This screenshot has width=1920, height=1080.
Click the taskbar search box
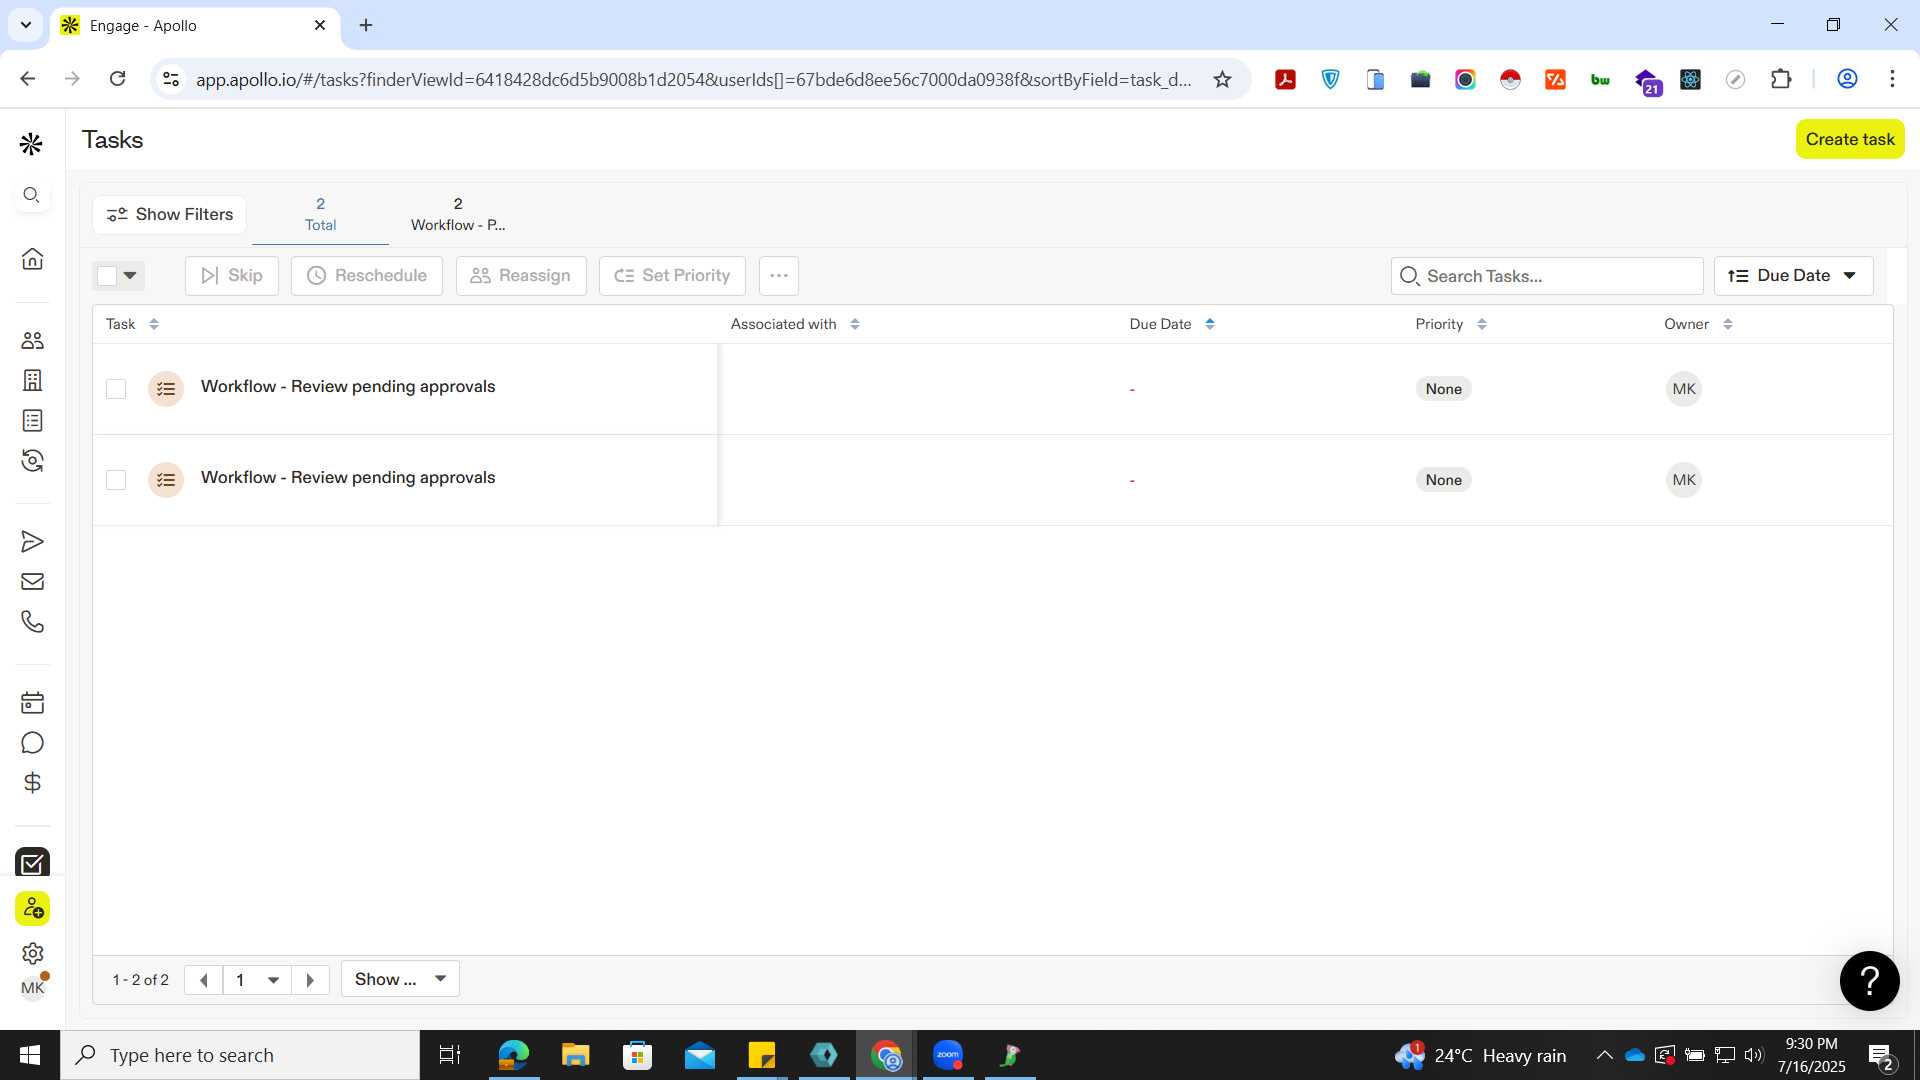(x=240, y=1055)
